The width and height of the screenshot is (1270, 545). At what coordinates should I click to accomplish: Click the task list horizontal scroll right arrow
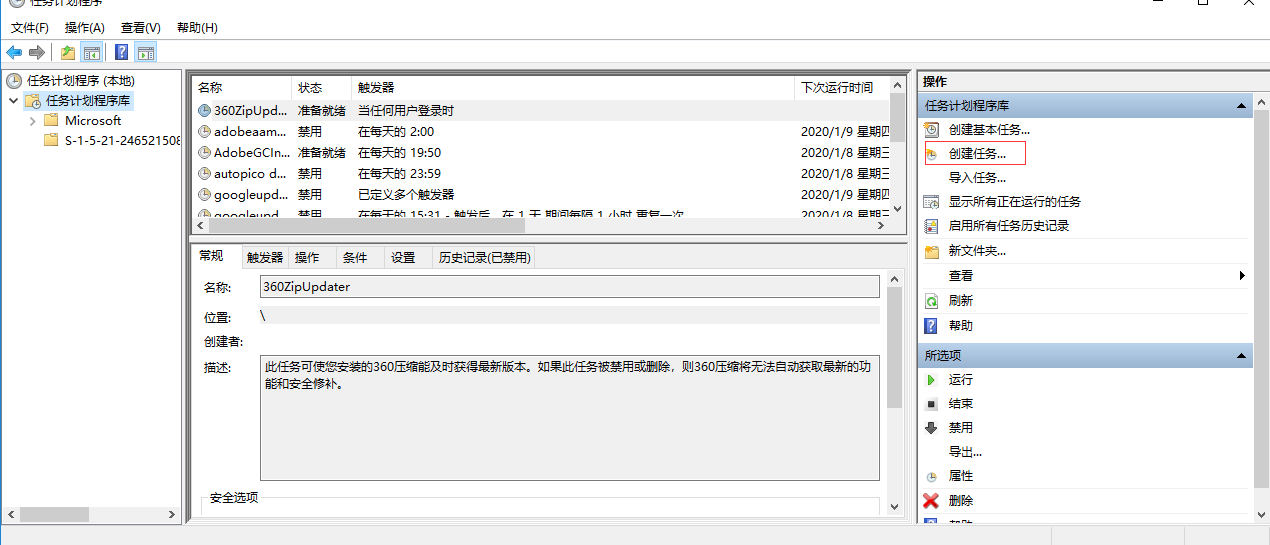pos(881,226)
